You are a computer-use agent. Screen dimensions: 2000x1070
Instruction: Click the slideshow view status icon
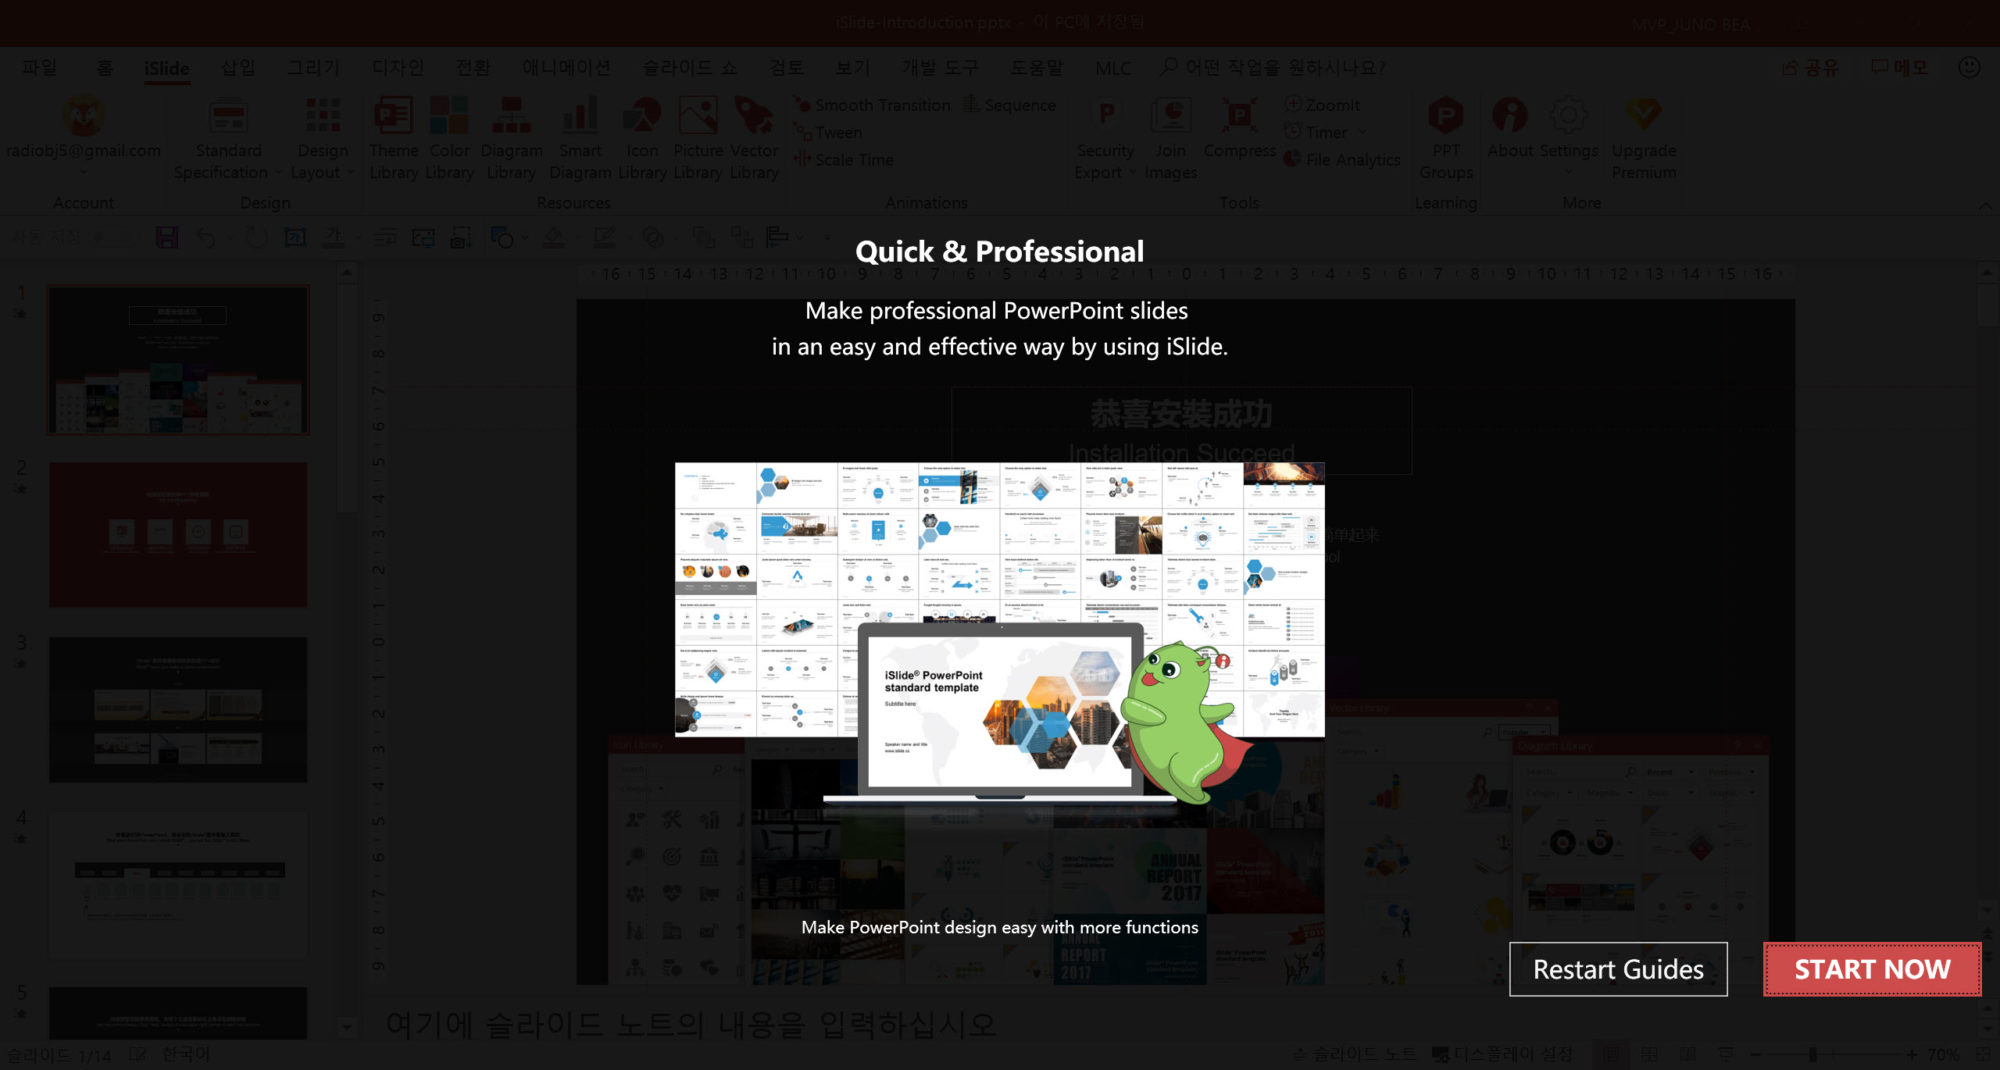(1727, 1054)
